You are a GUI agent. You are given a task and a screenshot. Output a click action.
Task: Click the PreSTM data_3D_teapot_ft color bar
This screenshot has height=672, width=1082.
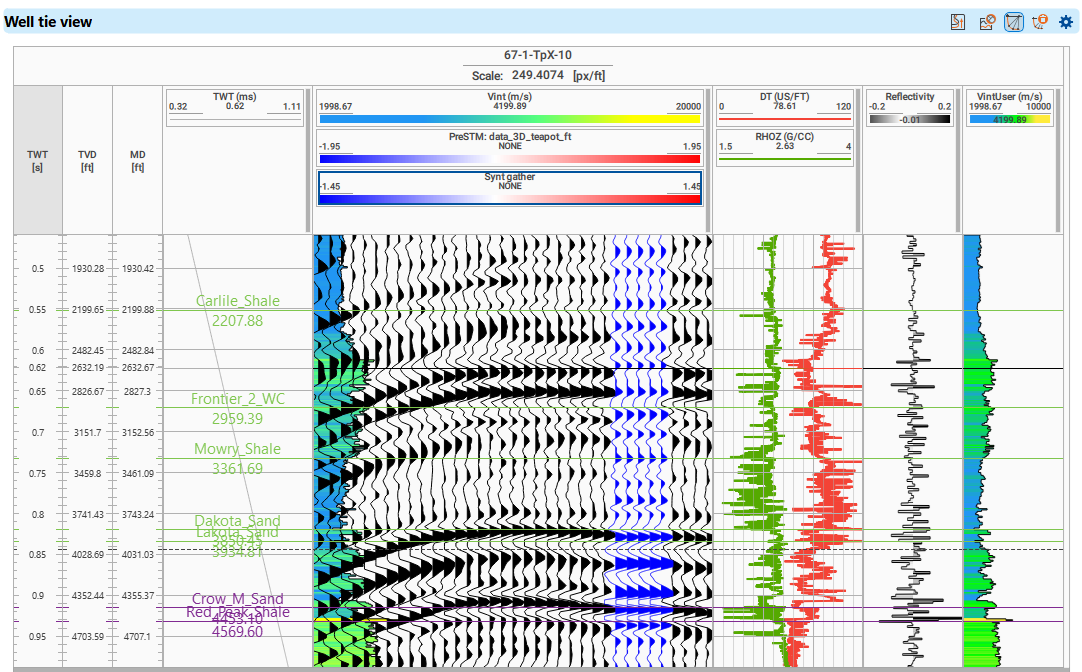tap(509, 157)
